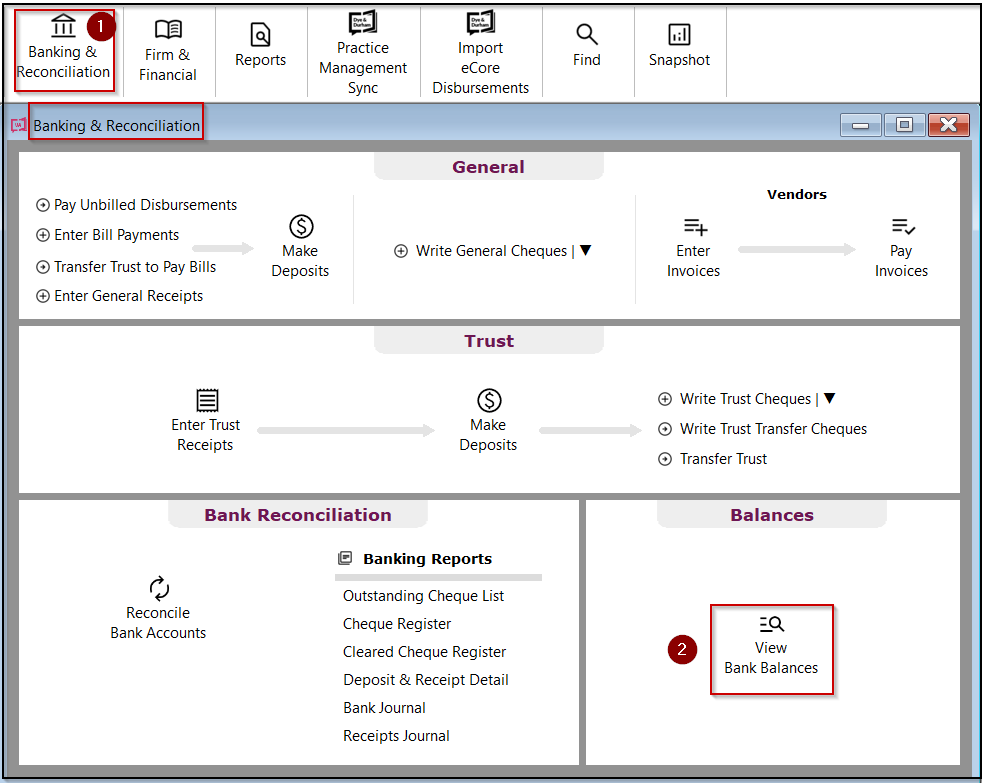Open Enter Invoices under Vendors
This screenshot has height=783, width=982.
pos(693,243)
